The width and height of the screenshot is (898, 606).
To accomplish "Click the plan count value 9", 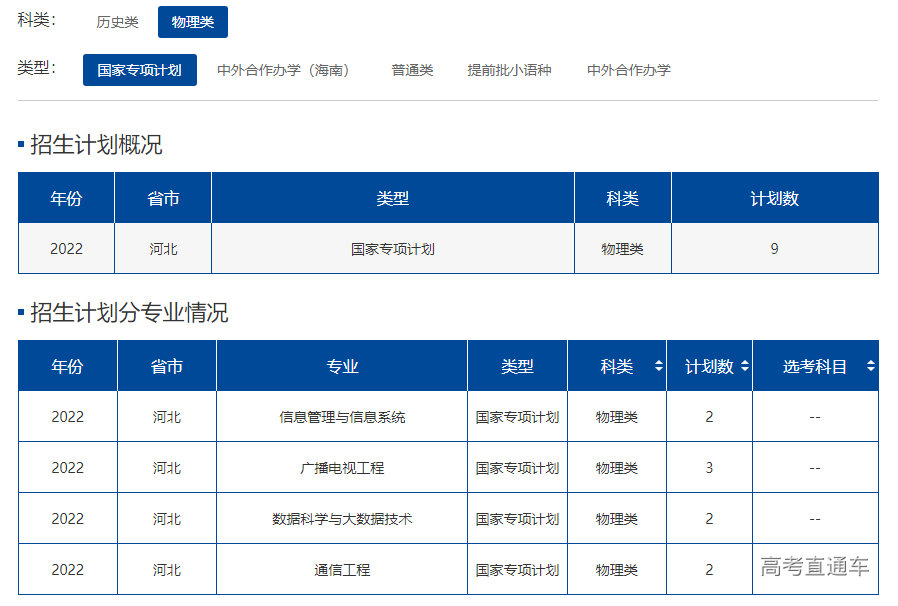I will 773,248.
